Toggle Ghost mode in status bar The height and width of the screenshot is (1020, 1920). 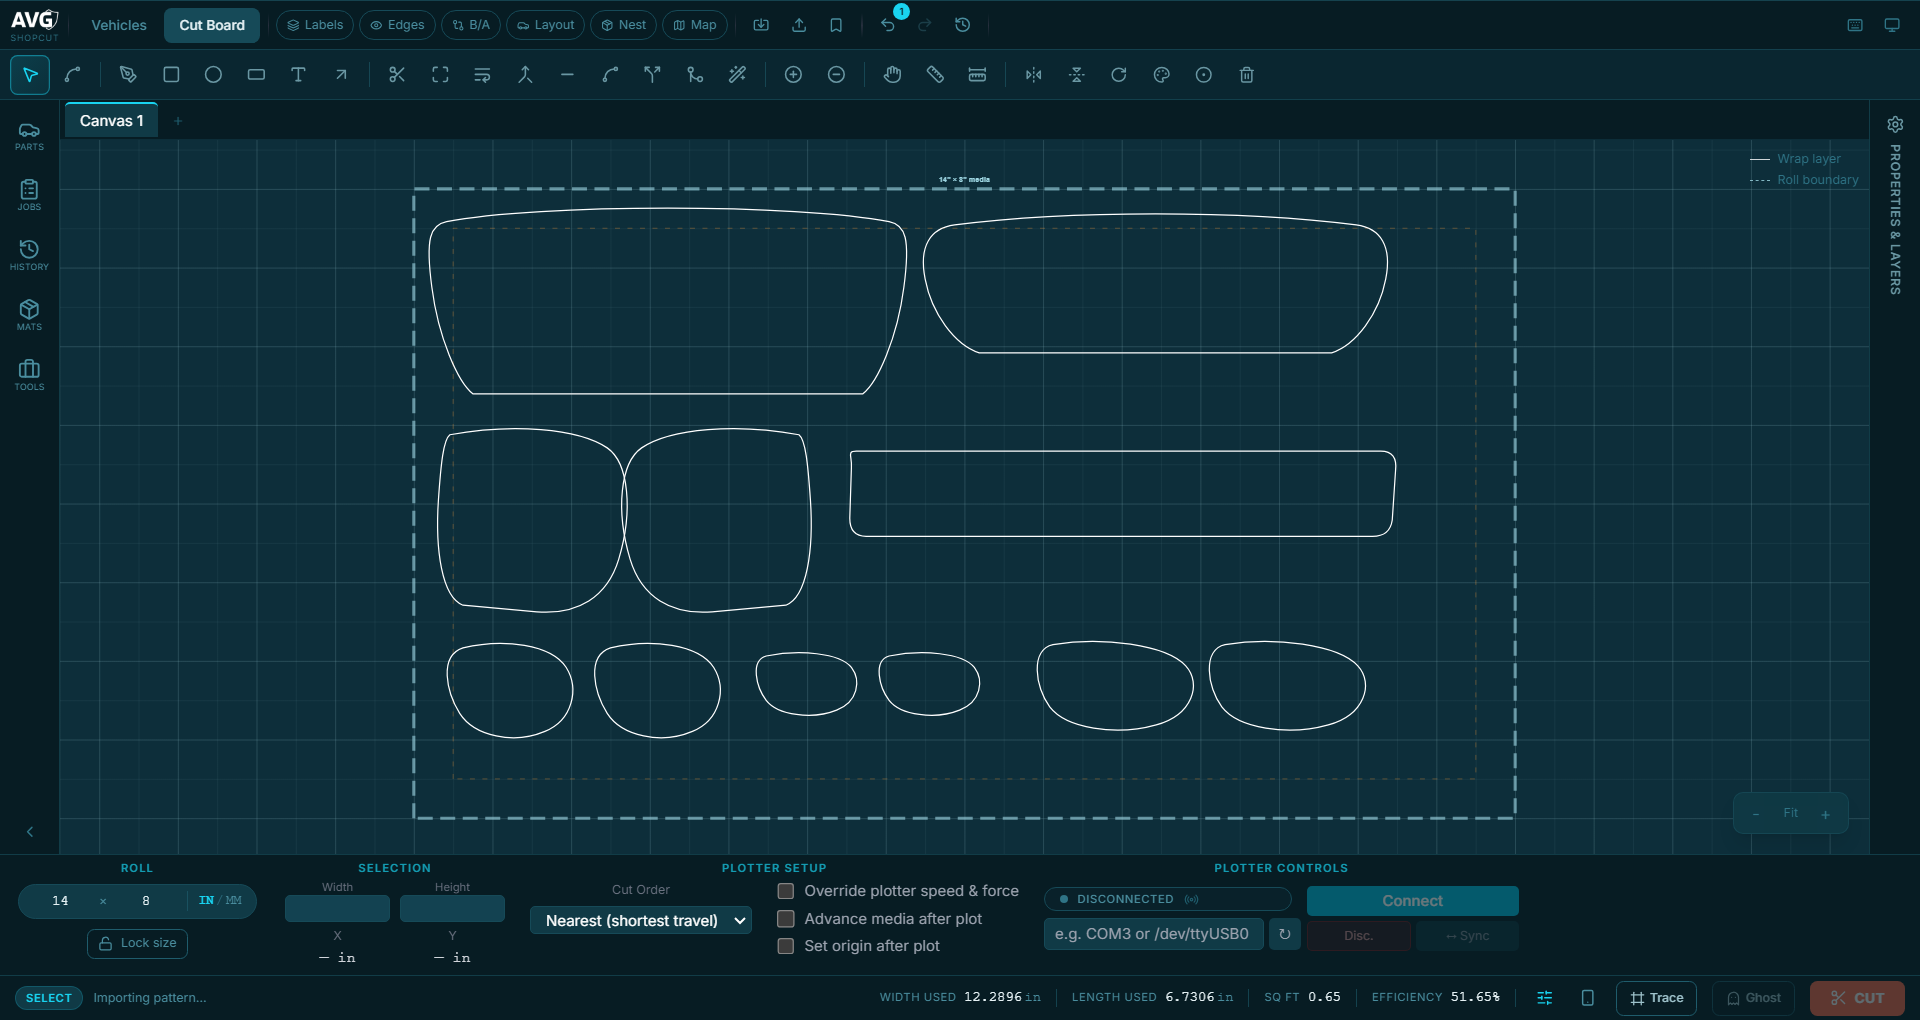tap(1753, 998)
